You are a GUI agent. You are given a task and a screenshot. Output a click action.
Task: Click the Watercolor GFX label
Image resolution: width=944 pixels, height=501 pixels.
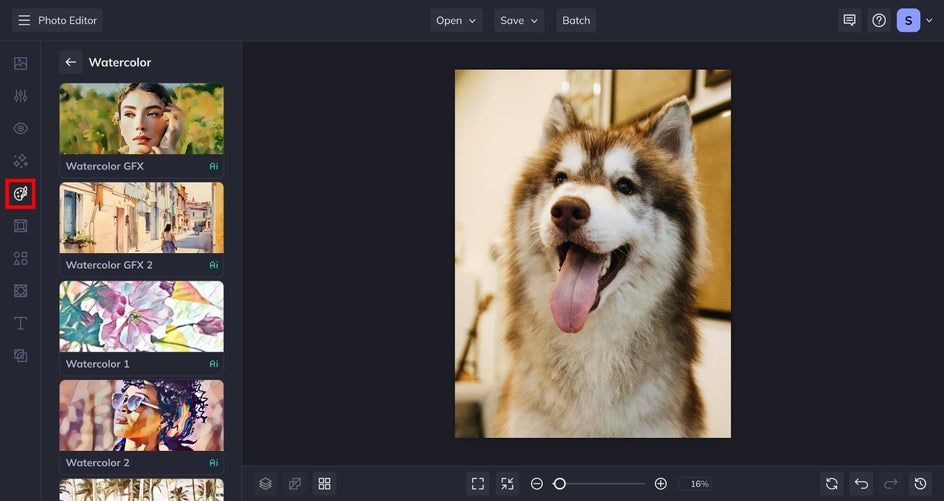tap(105, 166)
